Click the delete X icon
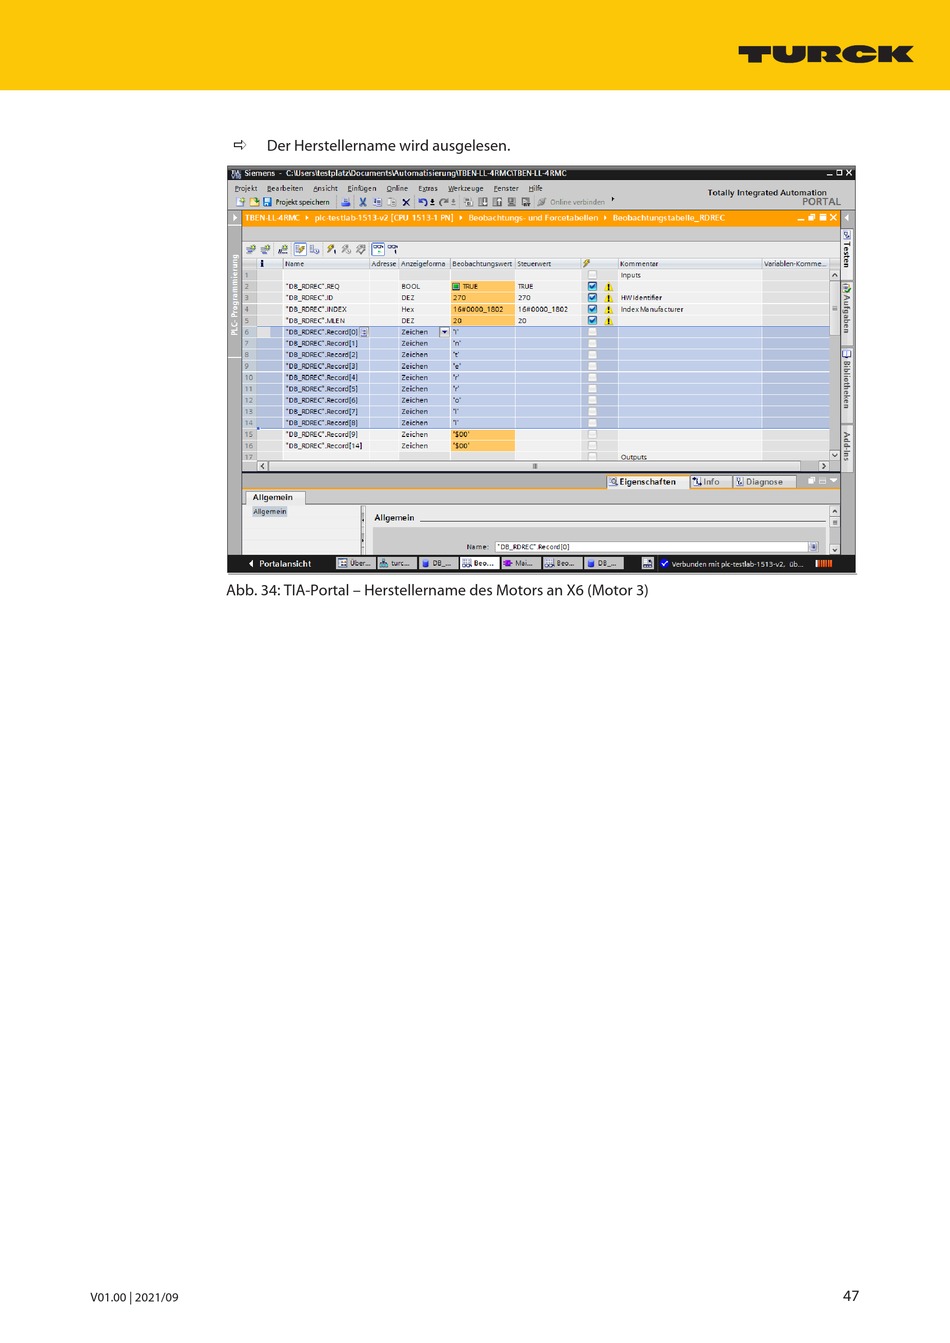 click(406, 202)
